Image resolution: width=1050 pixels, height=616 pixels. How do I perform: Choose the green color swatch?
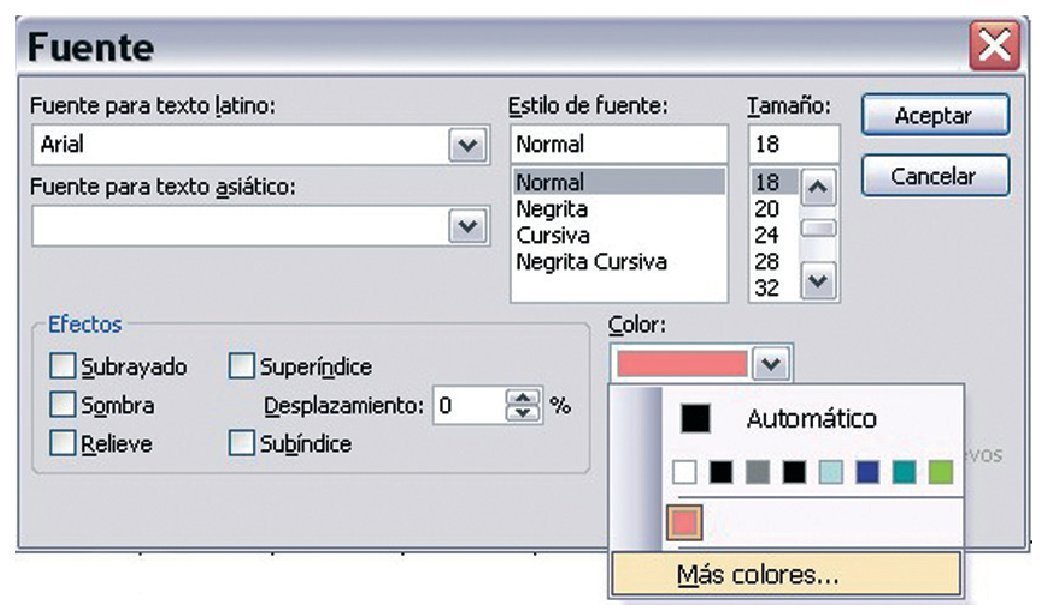(x=940, y=472)
